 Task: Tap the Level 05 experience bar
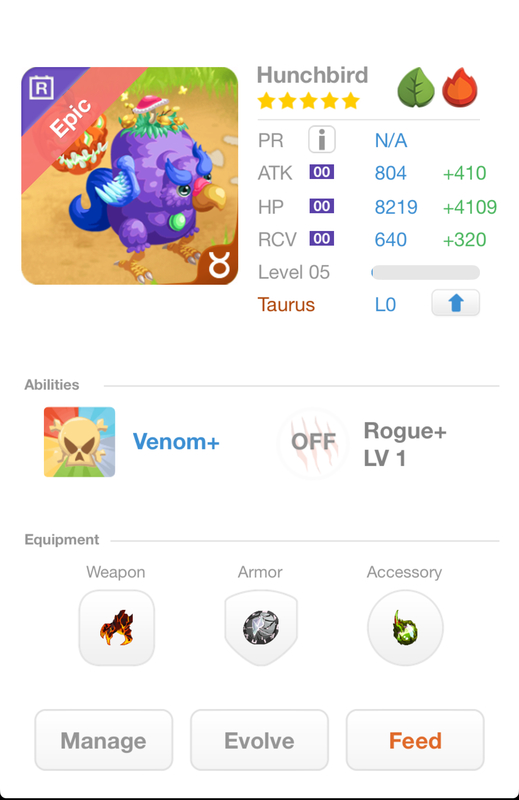coord(426,272)
